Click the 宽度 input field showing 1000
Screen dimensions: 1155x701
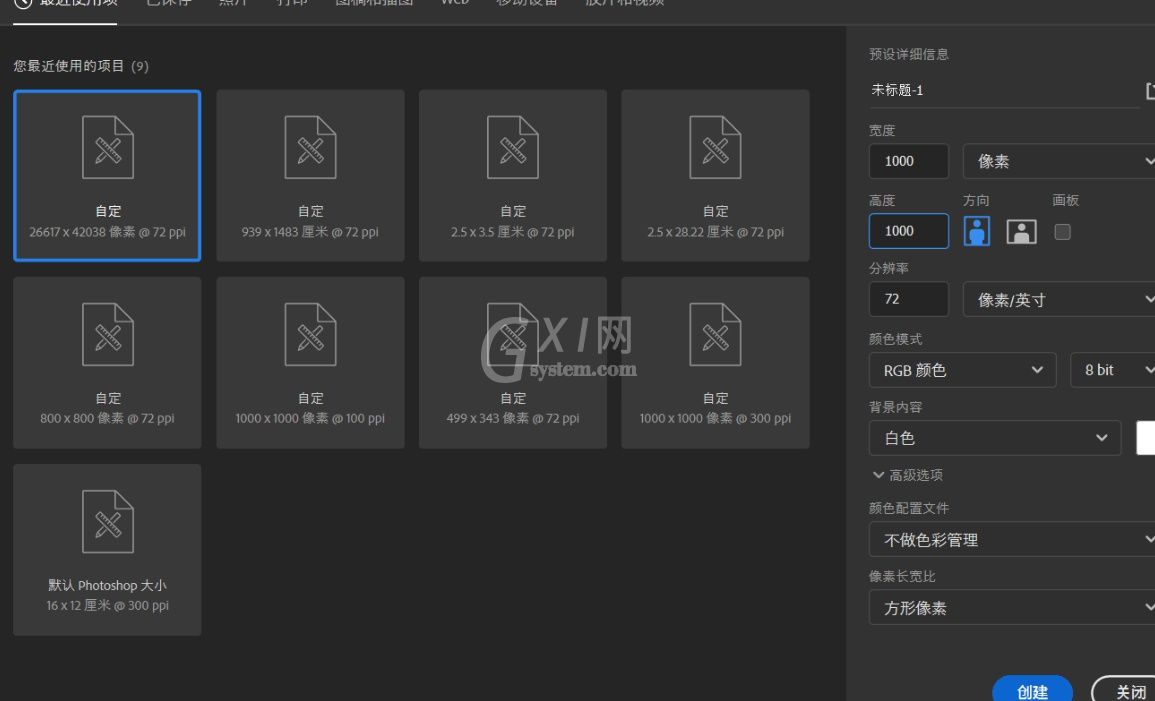tap(909, 161)
